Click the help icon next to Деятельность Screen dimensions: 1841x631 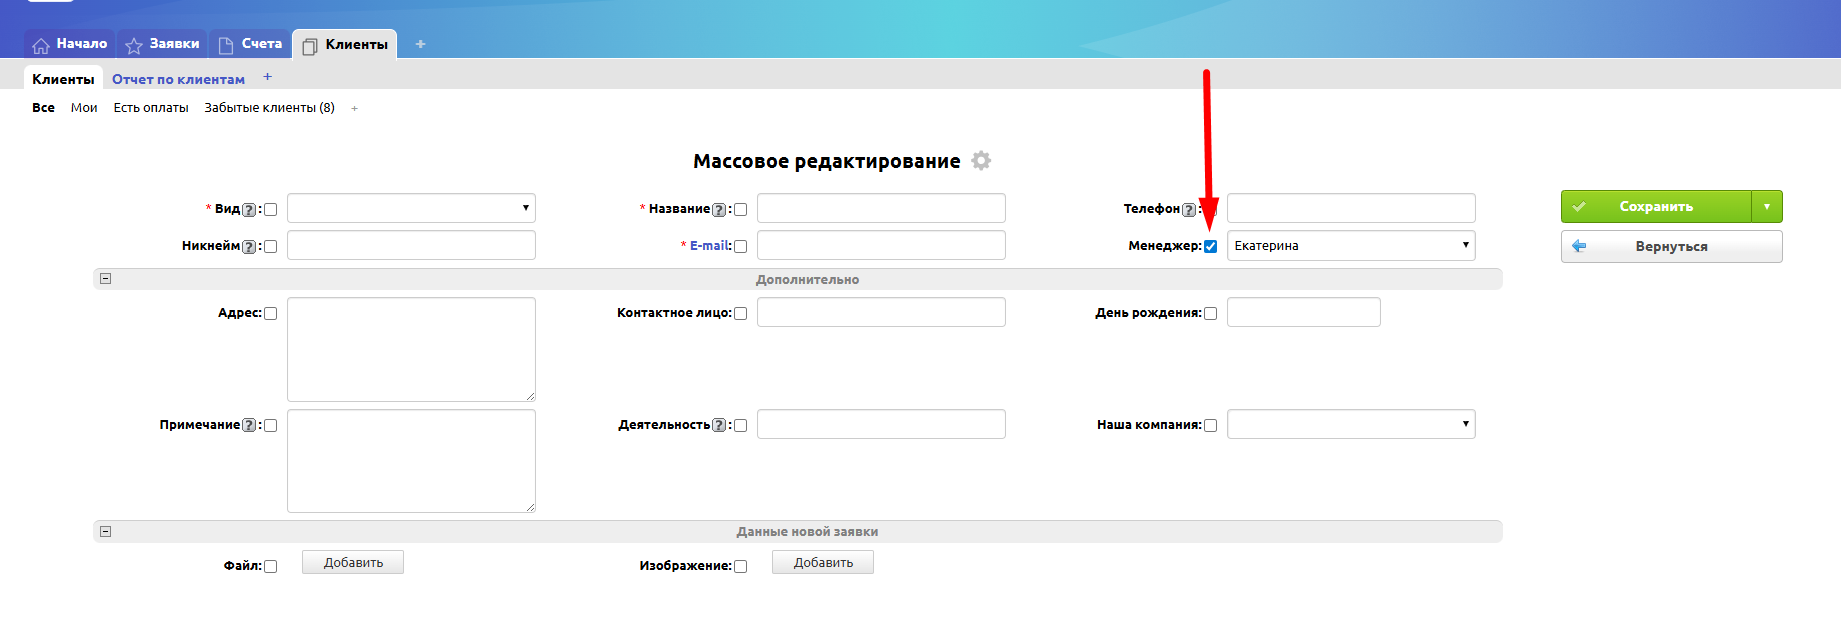(718, 426)
